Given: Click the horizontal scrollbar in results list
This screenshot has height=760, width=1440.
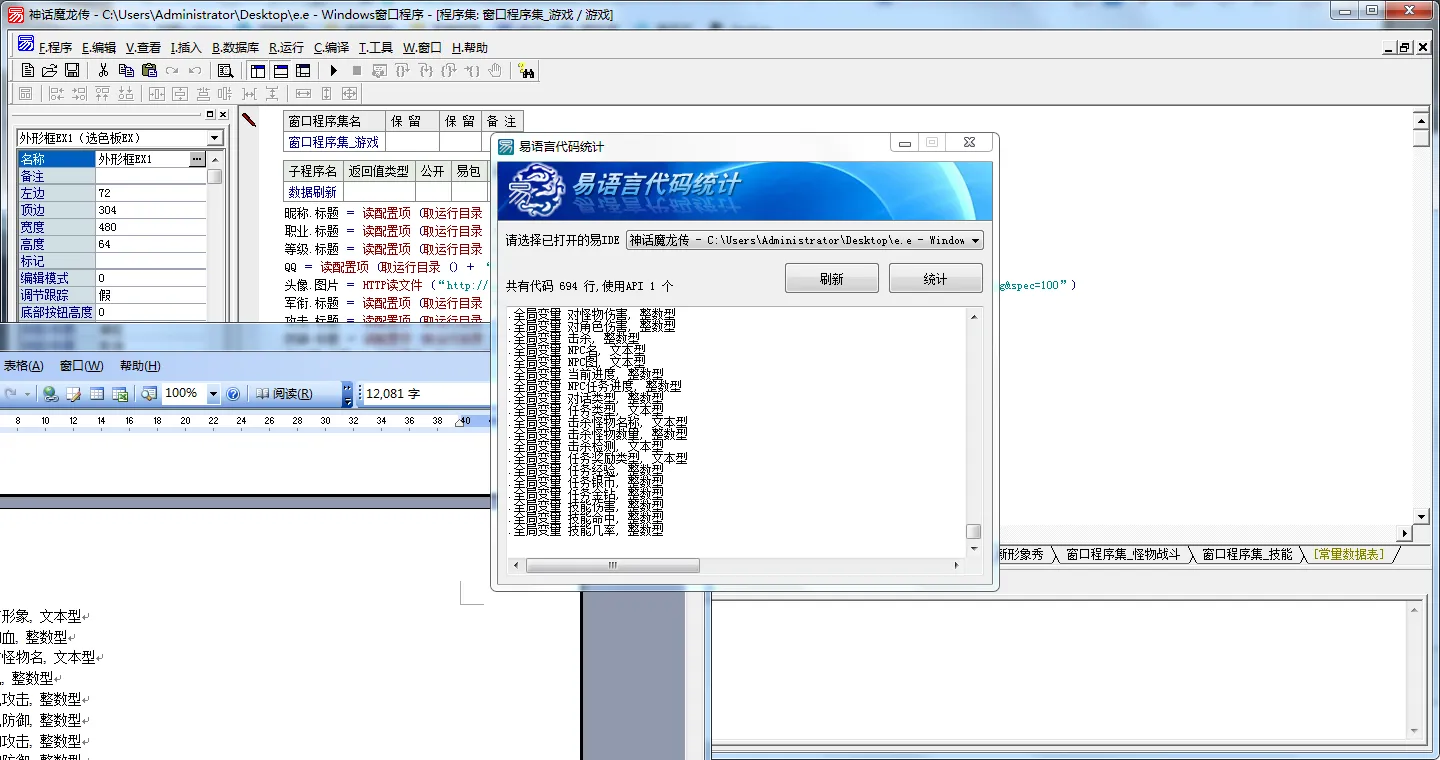Looking at the screenshot, I should 612,566.
